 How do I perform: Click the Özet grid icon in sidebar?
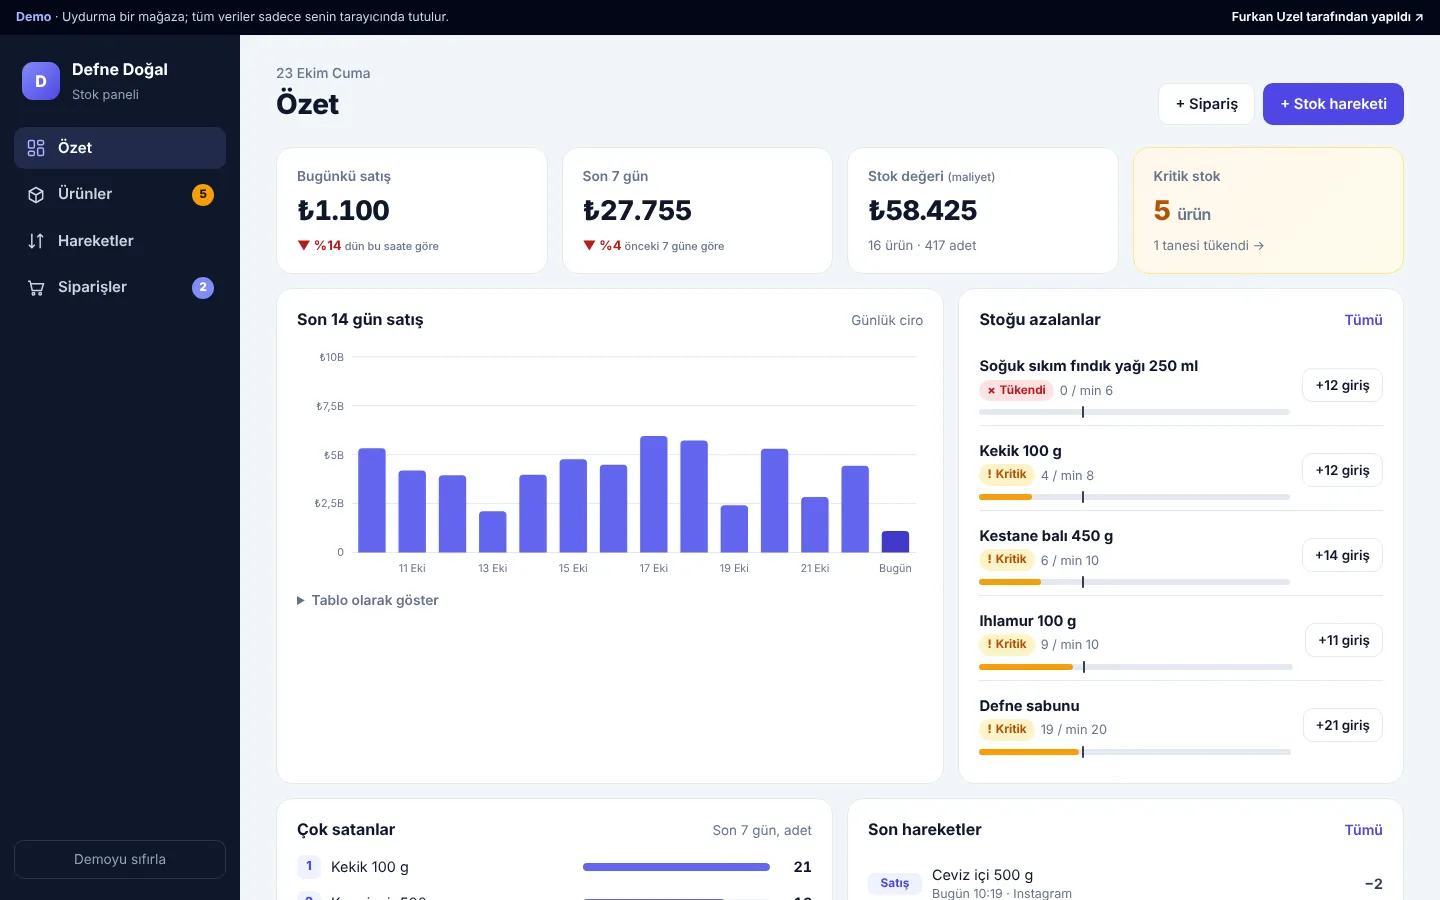(x=36, y=148)
